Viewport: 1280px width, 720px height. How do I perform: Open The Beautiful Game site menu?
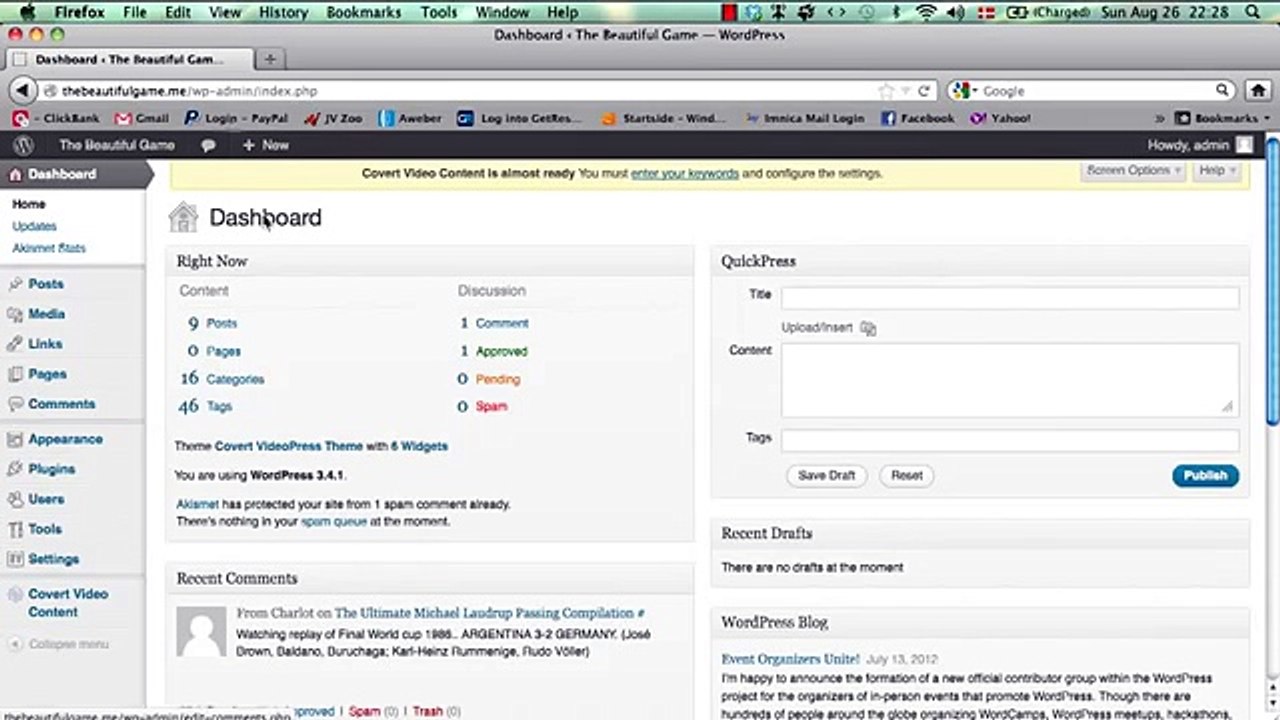tap(116, 145)
